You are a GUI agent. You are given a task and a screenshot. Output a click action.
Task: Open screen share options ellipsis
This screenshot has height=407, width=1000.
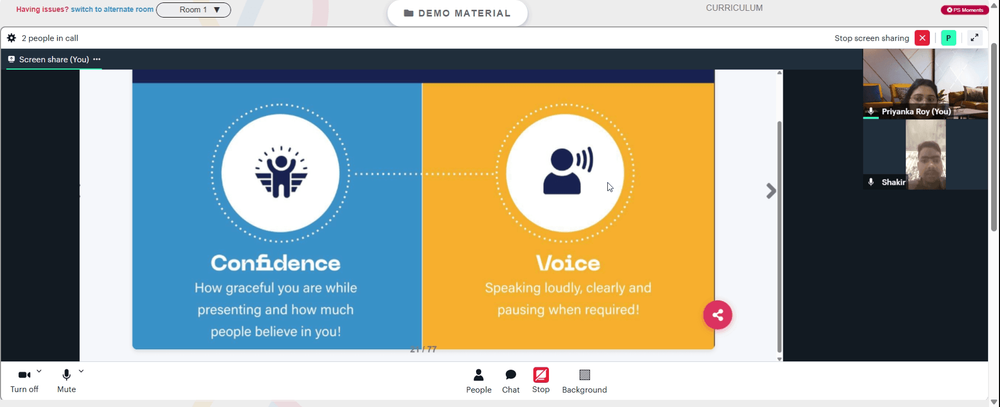click(x=97, y=59)
